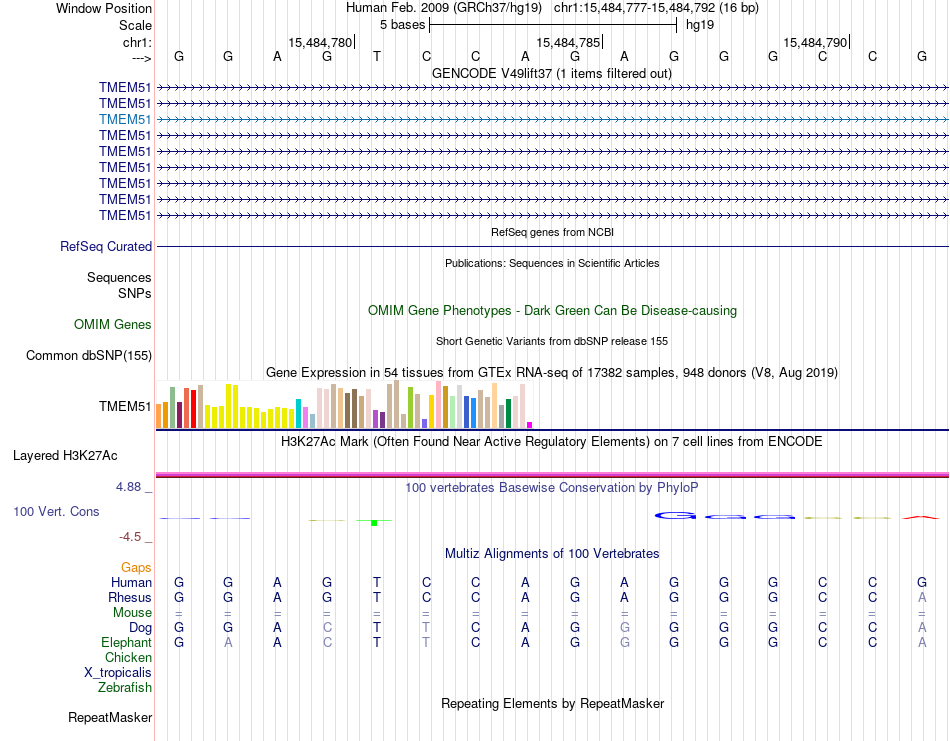This screenshot has height=741, width=950.
Task: Click the Common dbSNP(155) track label
Action: click(89, 356)
